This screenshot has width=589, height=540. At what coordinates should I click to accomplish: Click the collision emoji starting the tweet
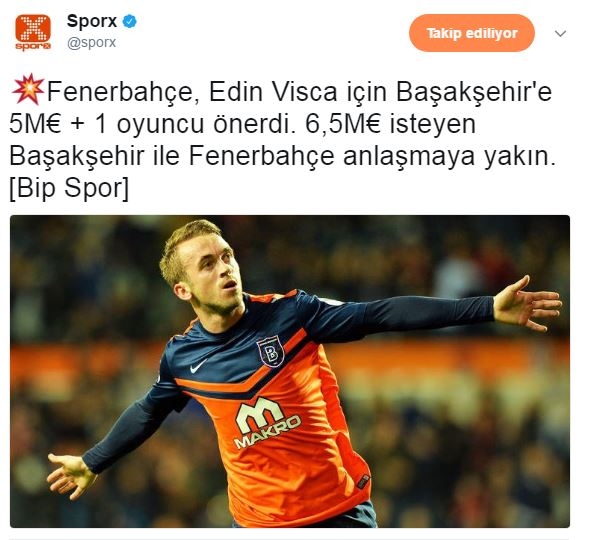point(28,89)
